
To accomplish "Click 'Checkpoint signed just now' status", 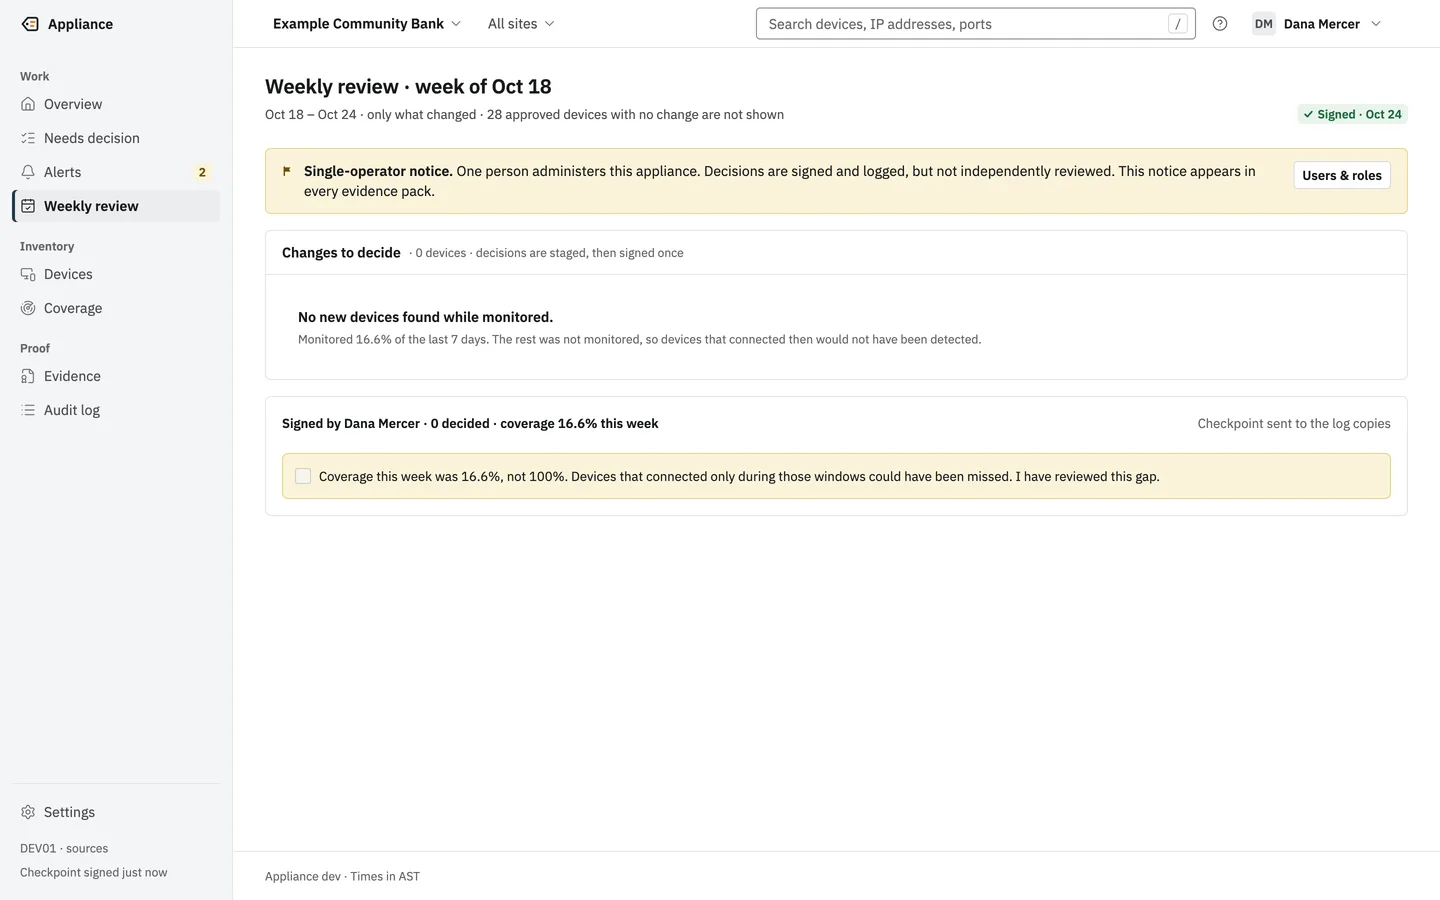I will click(x=94, y=872).
